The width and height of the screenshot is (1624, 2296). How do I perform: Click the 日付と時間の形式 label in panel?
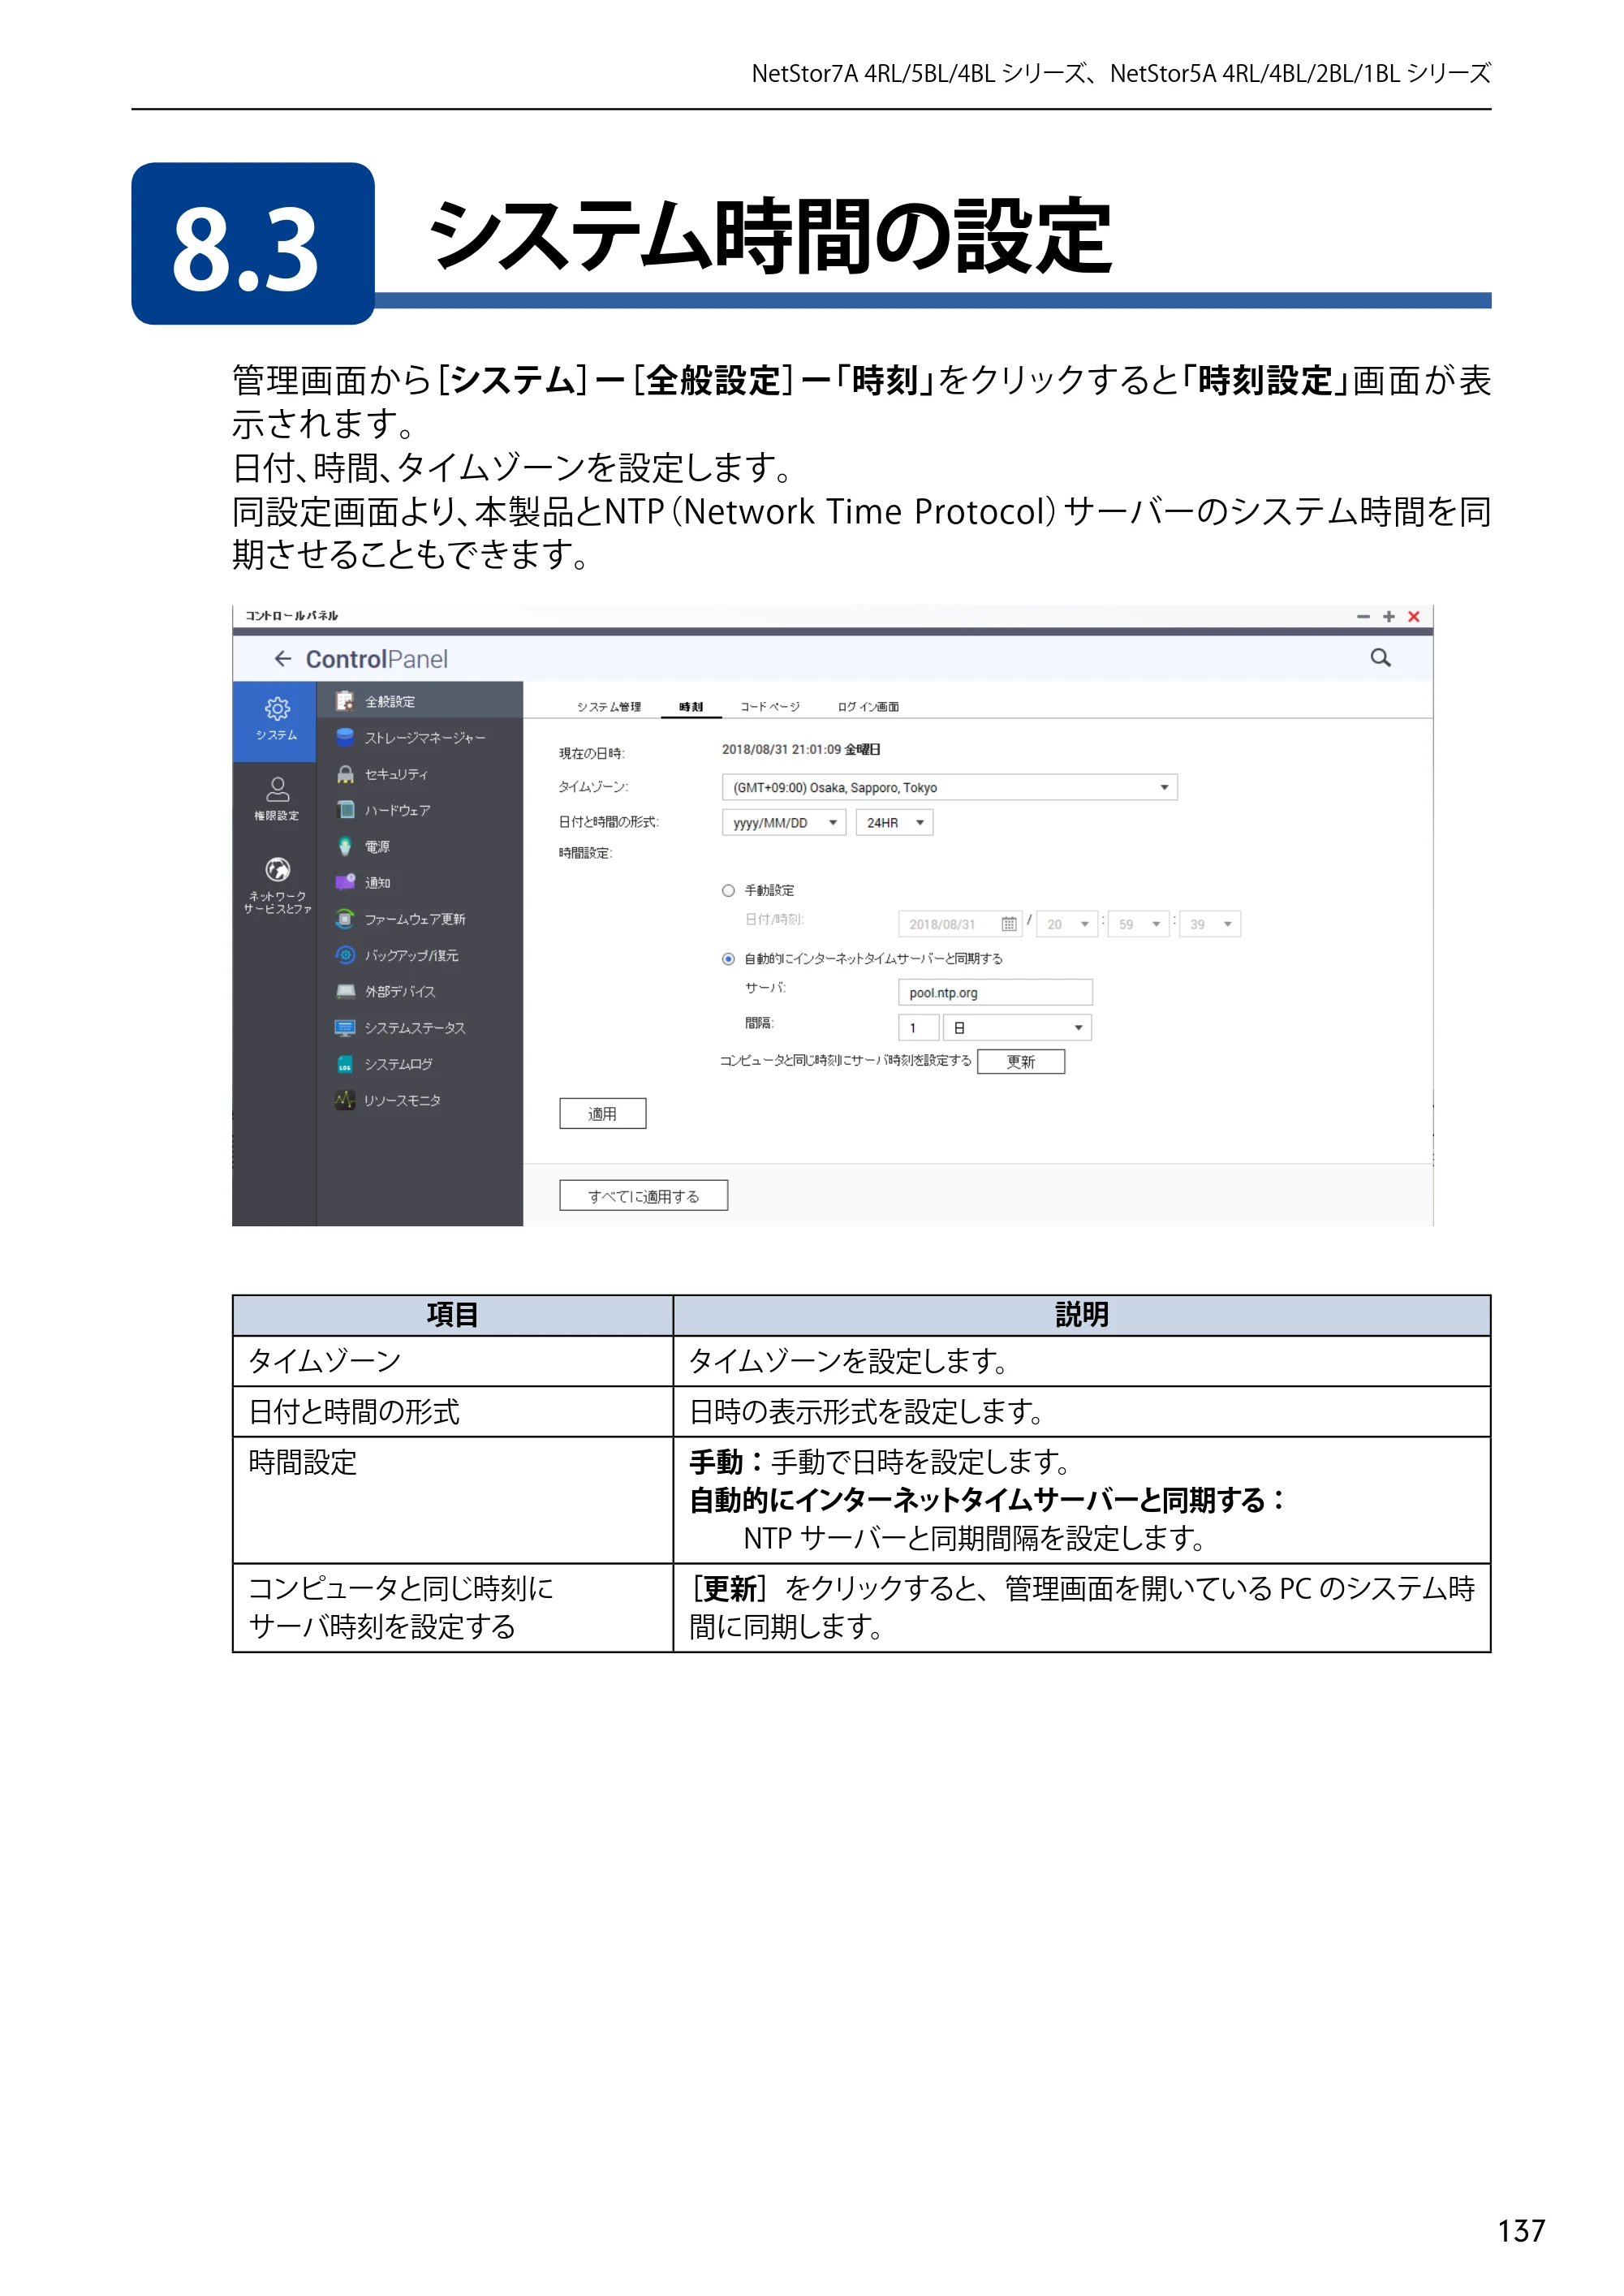tap(608, 822)
